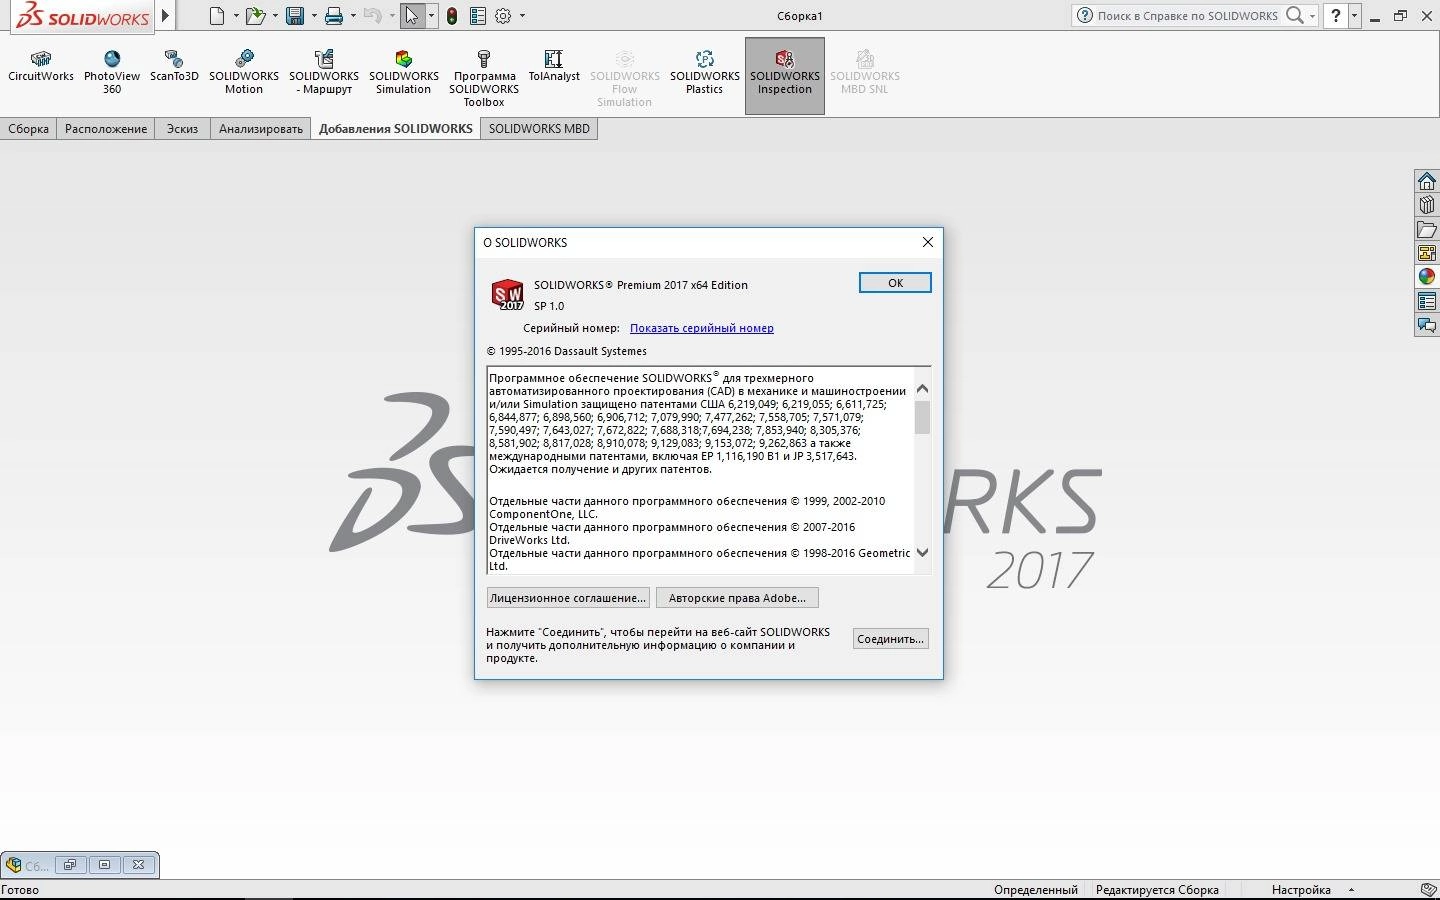Click the license text scrollbar thumb
The image size is (1440, 900).
[922, 417]
